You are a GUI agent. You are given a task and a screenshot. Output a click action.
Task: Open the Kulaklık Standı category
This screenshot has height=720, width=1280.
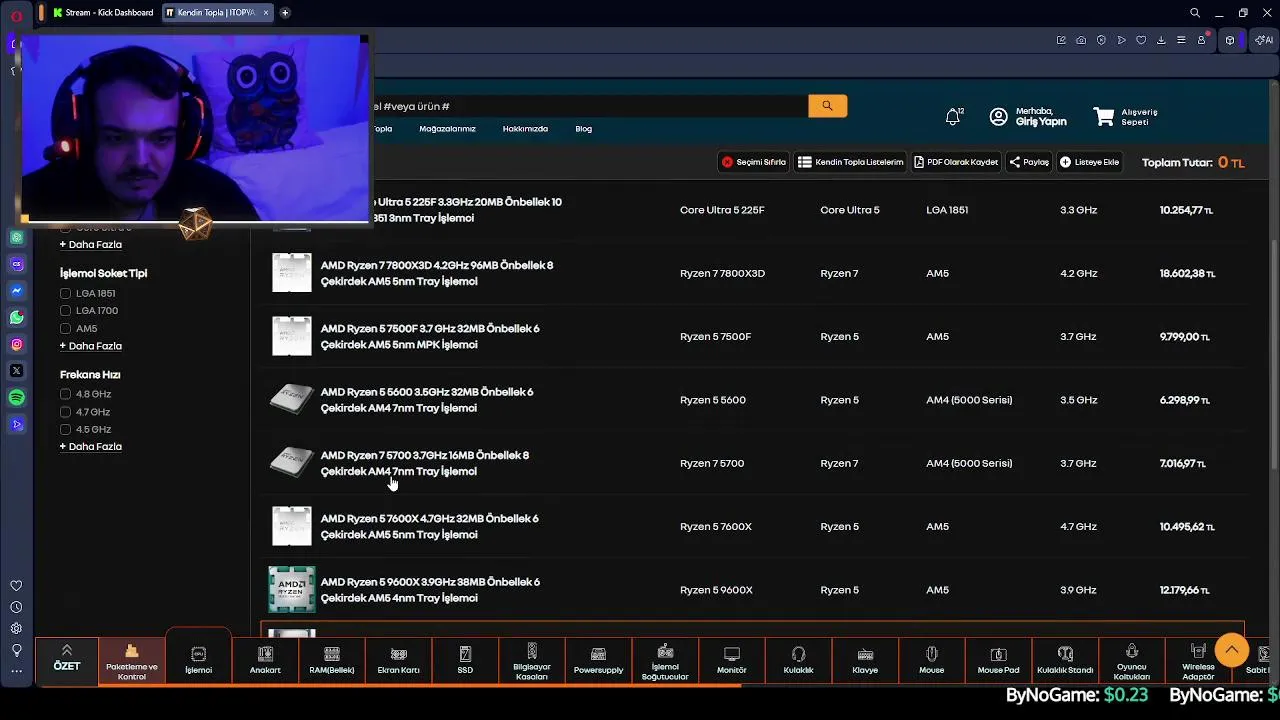1065,661
